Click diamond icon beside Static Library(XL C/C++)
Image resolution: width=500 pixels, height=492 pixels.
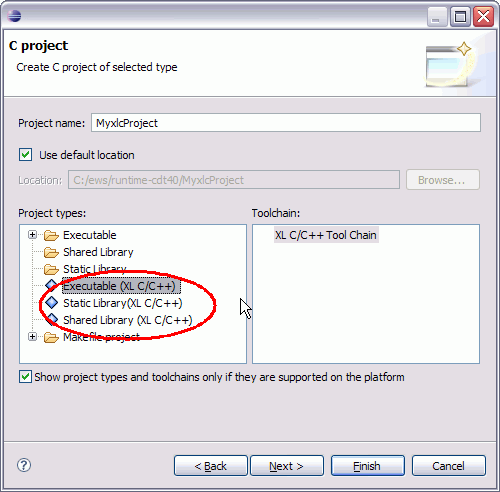[x=52, y=303]
